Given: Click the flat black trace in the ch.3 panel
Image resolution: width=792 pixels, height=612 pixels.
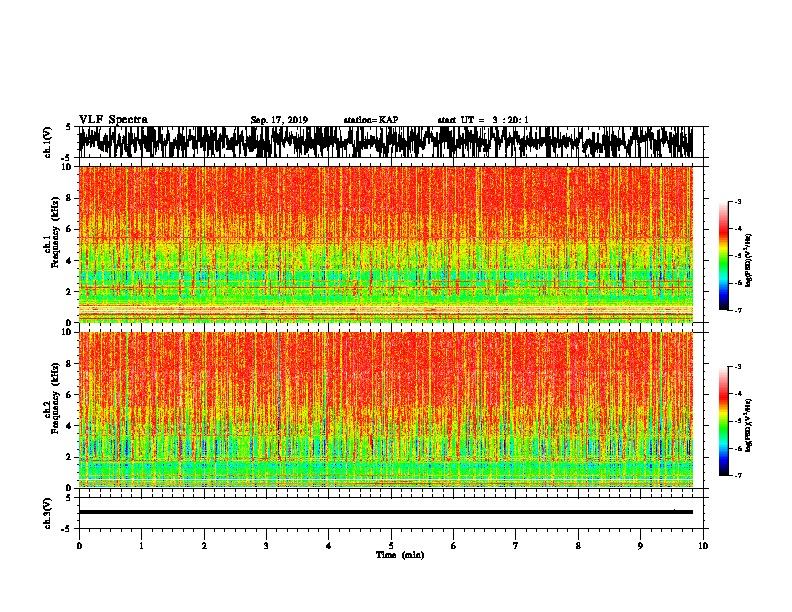Looking at the screenshot, I should coord(385,512).
